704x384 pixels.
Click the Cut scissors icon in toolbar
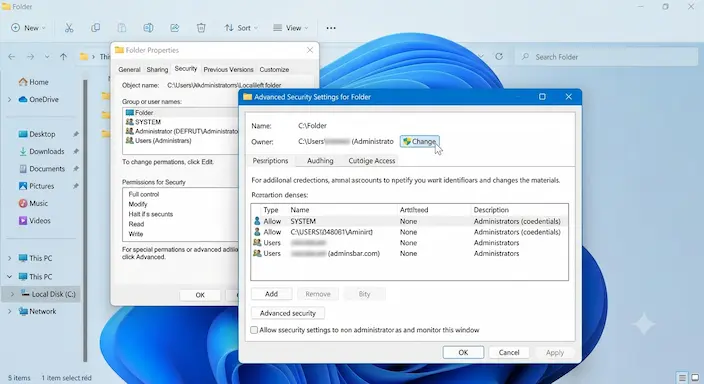pyautogui.click(x=69, y=28)
